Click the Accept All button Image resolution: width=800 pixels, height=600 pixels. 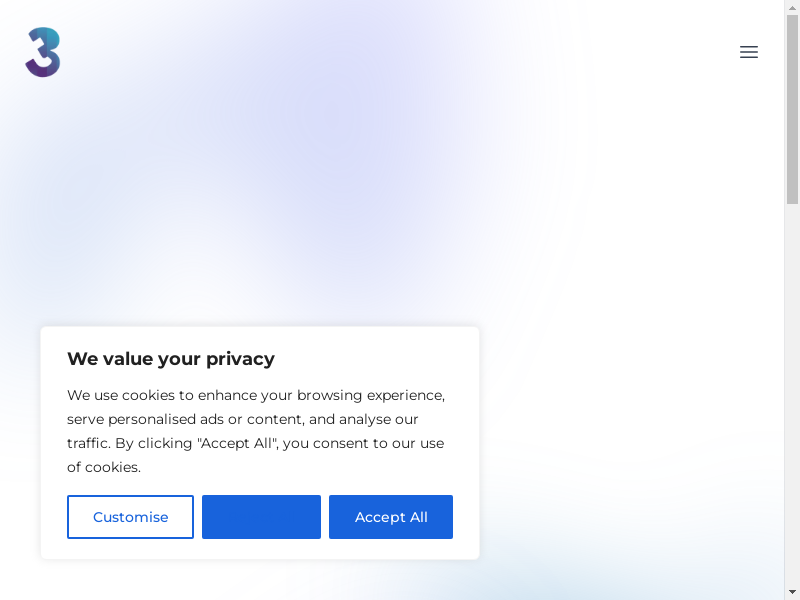[391, 517]
